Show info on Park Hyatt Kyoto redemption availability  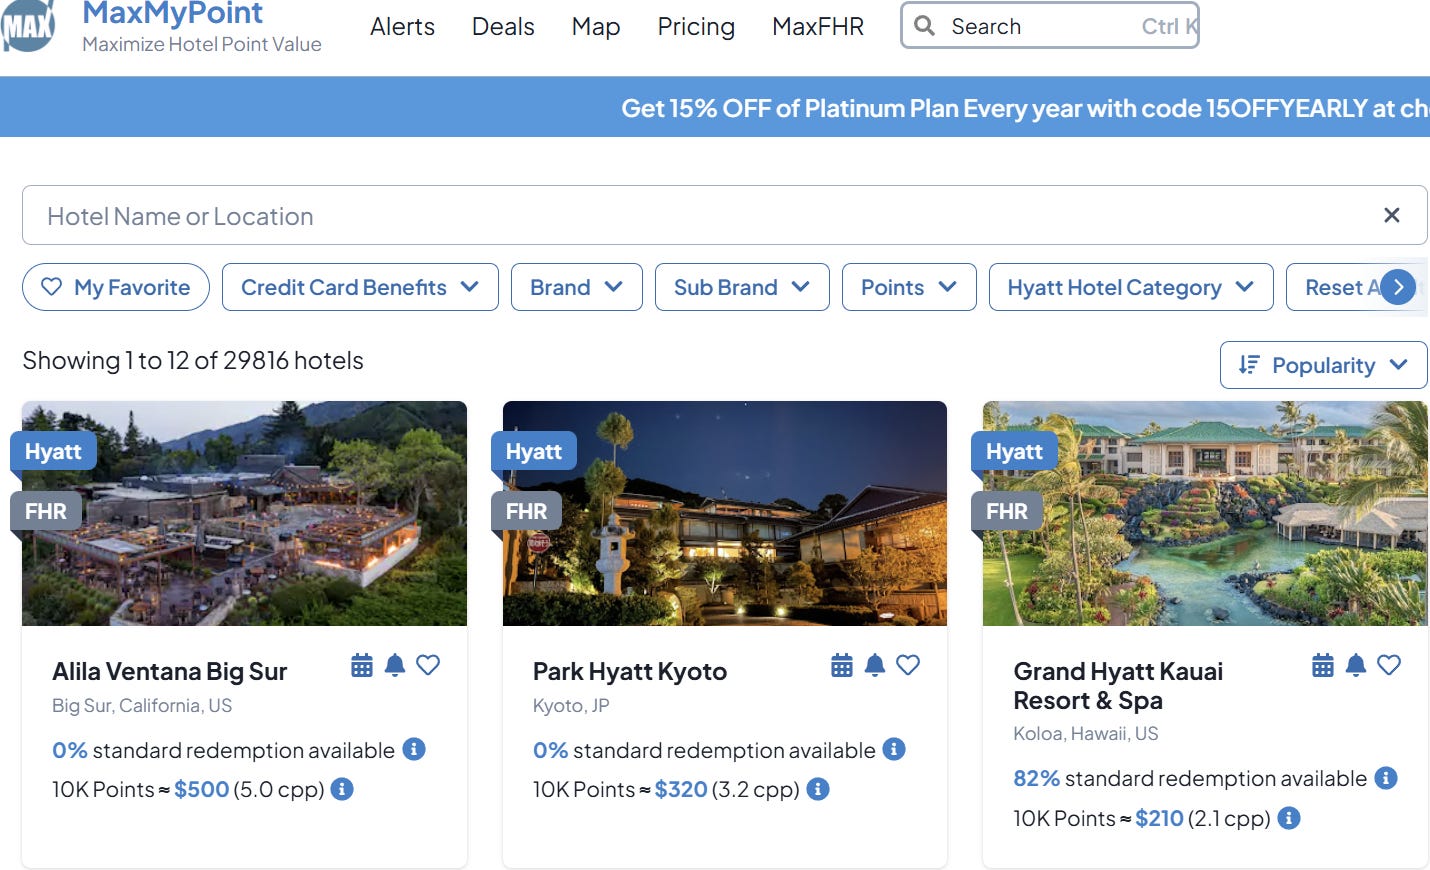[x=894, y=749]
